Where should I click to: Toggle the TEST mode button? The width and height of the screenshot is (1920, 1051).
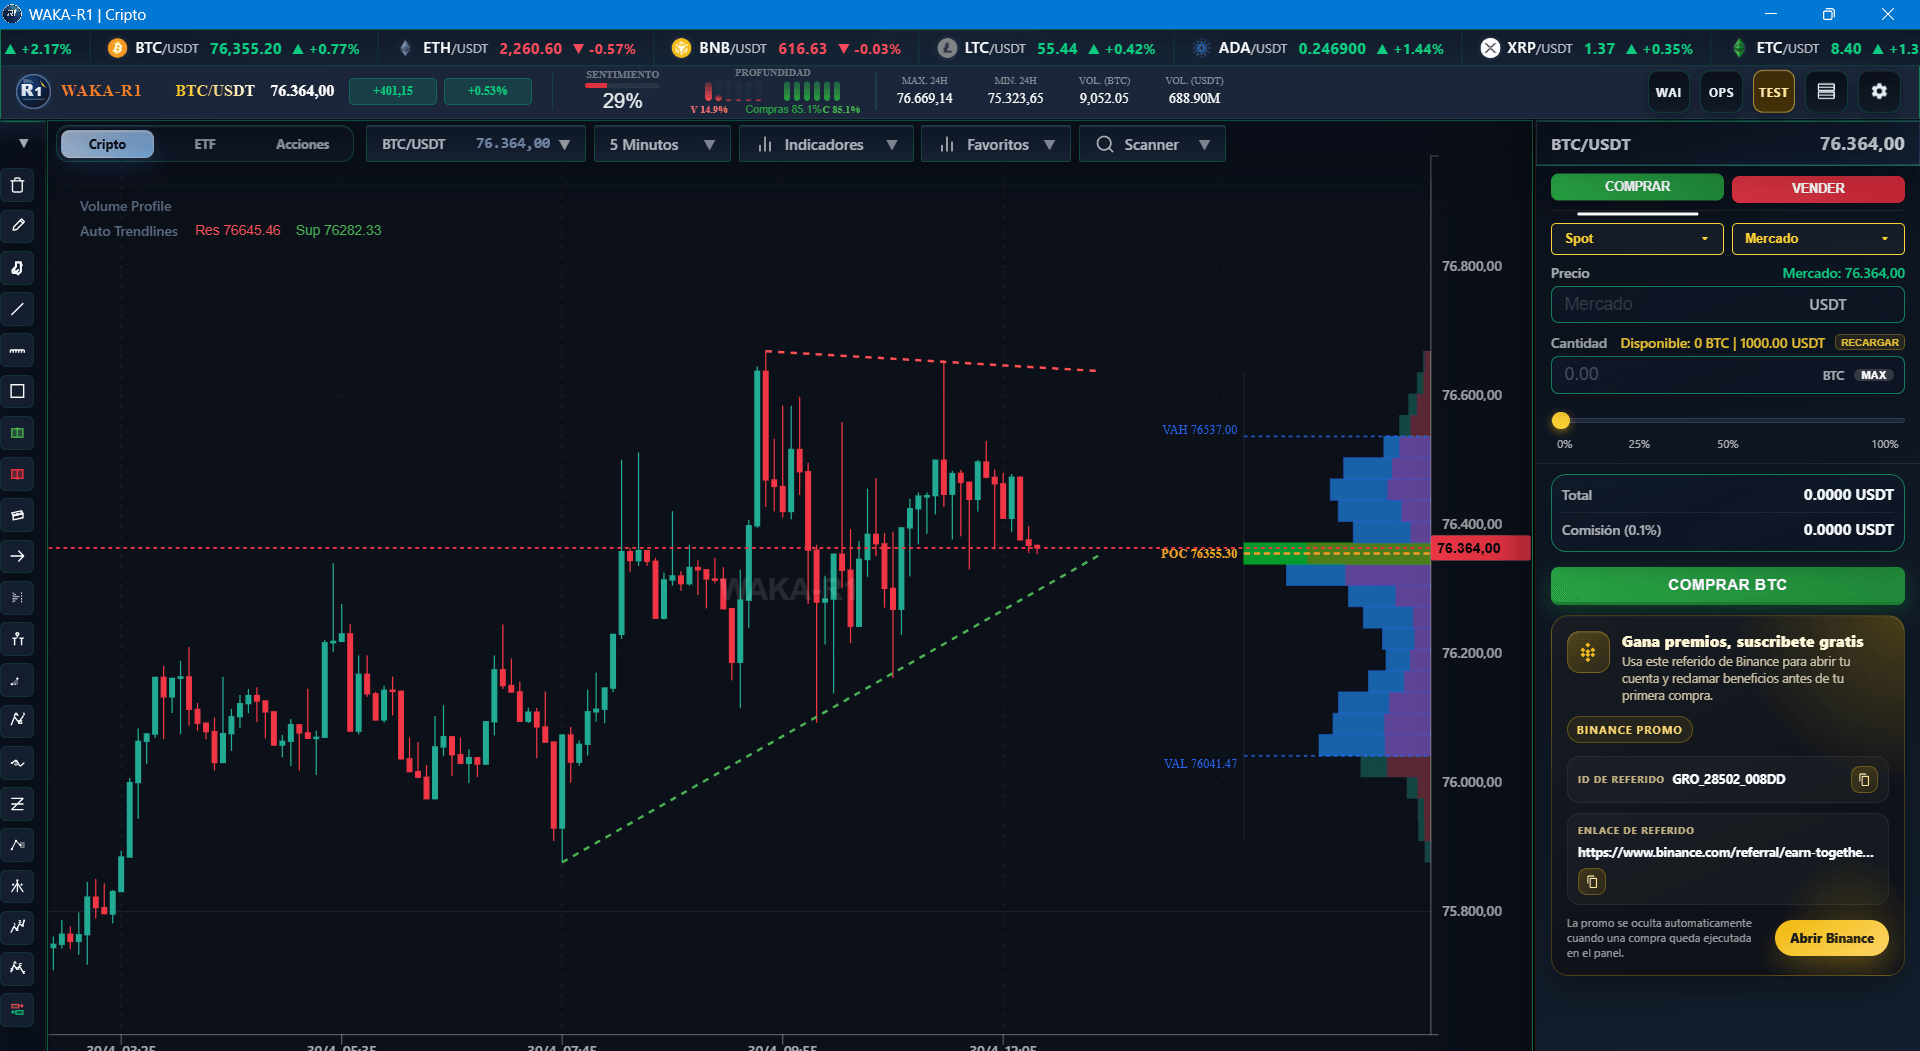(1773, 92)
